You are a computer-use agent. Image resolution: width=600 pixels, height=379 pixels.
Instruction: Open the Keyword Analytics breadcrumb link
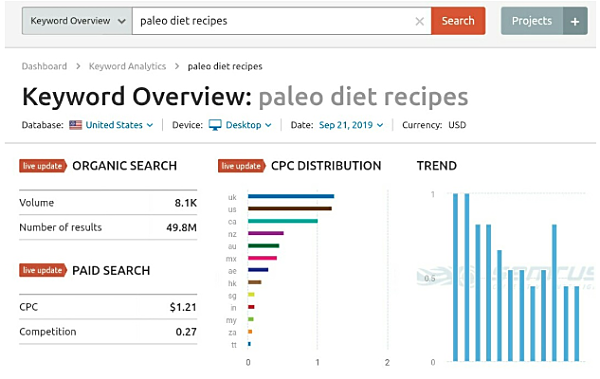point(127,66)
